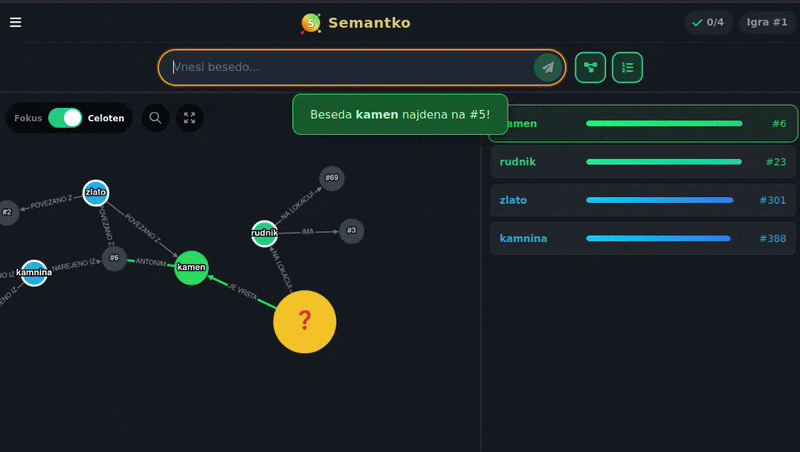This screenshot has width=800, height=452.
Task: Select zlato entry in the word list
Action: pyautogui.click(x=643, y=200)
